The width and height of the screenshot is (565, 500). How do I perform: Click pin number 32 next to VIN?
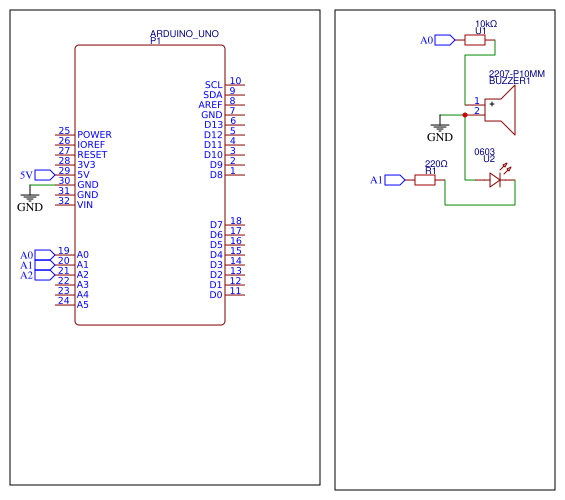click(x=64, y=201)
